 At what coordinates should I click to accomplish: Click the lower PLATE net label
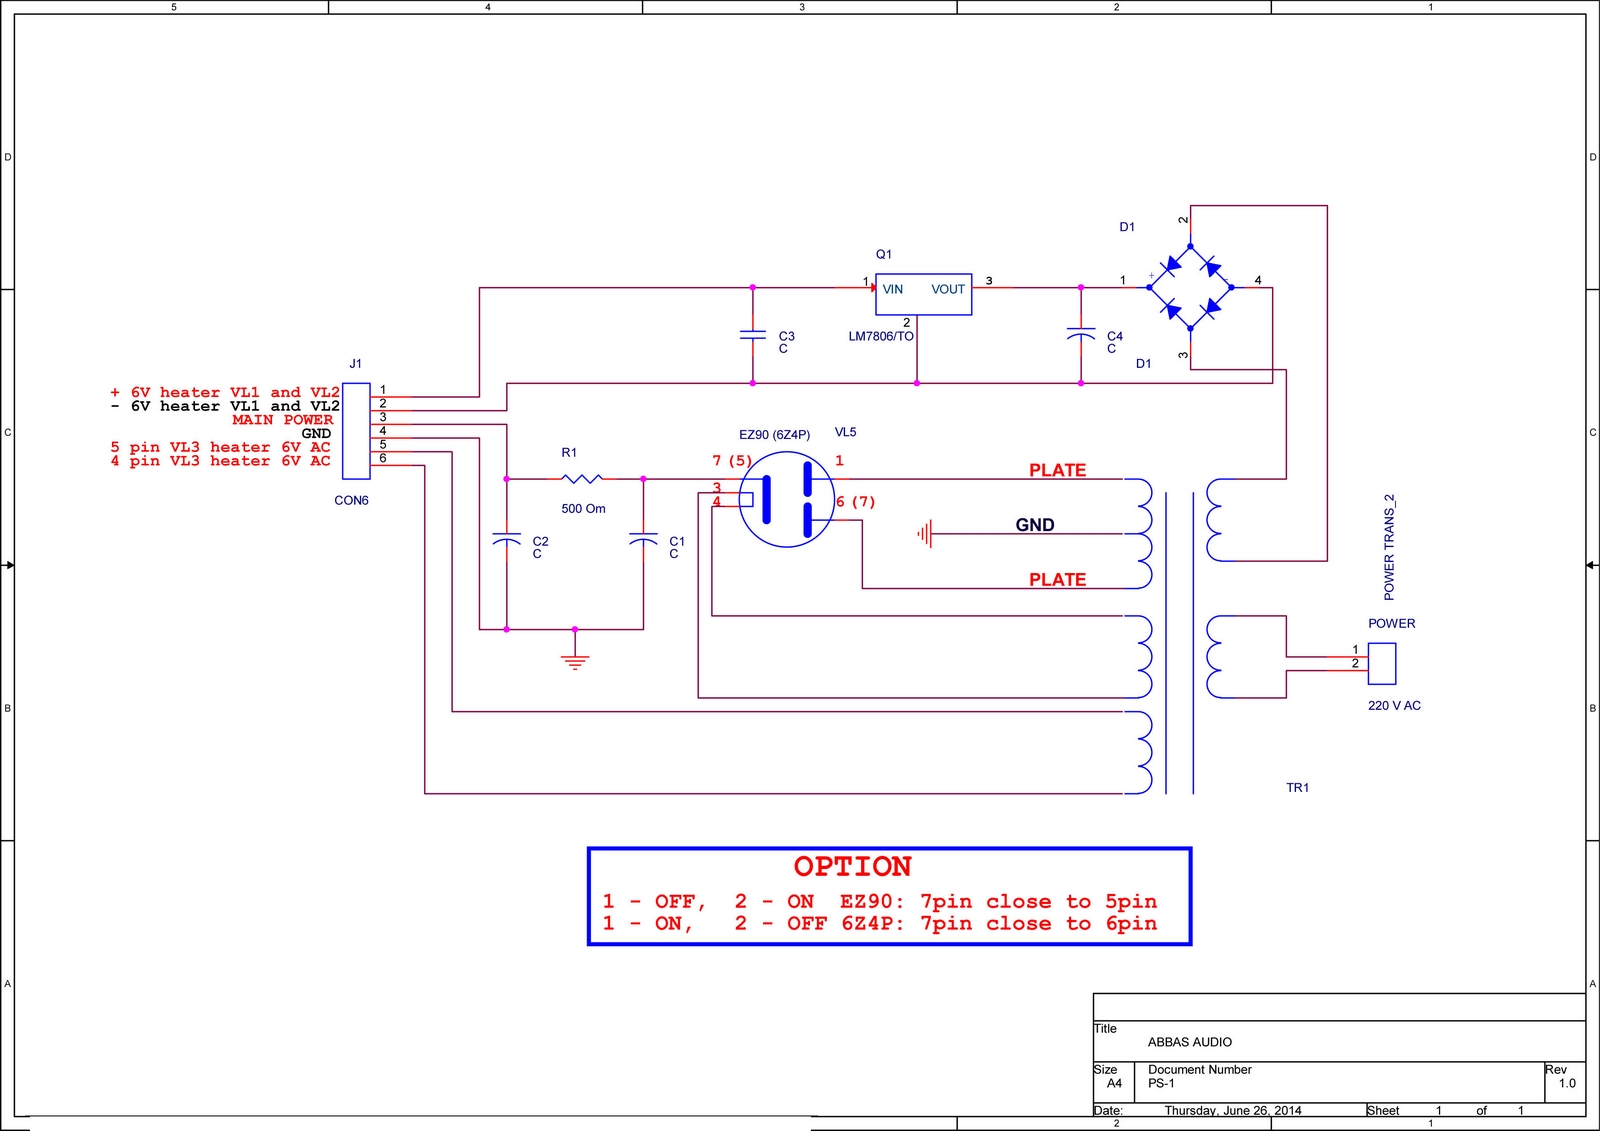coord(1057,579)
